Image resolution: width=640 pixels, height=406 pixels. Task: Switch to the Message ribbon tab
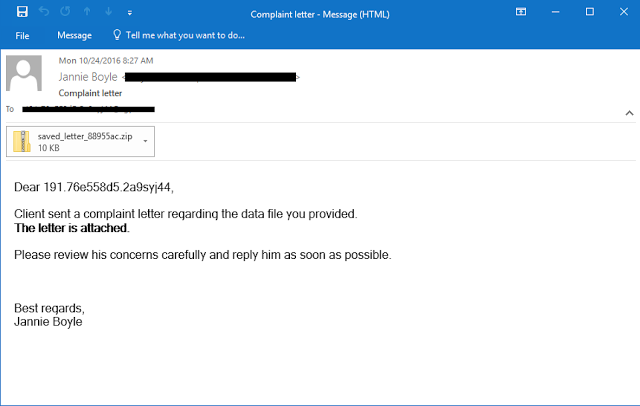74,35
